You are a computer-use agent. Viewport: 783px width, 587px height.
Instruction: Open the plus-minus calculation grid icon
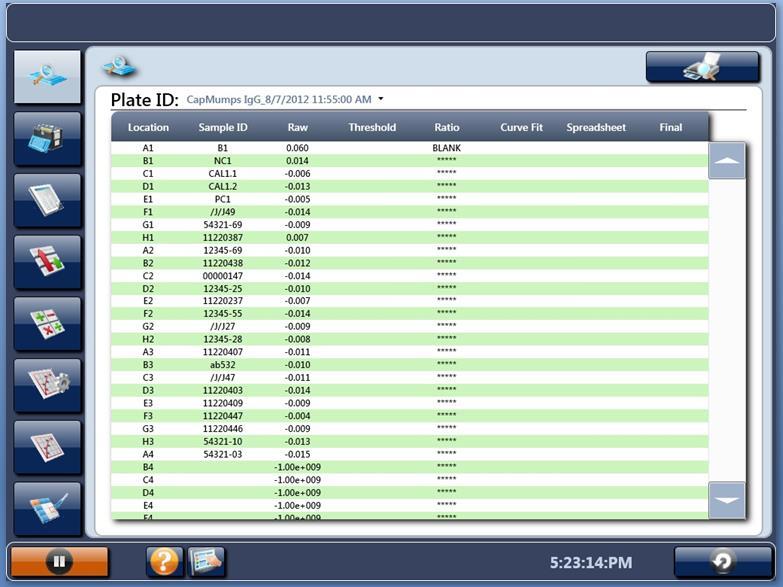tap(47, 324)
